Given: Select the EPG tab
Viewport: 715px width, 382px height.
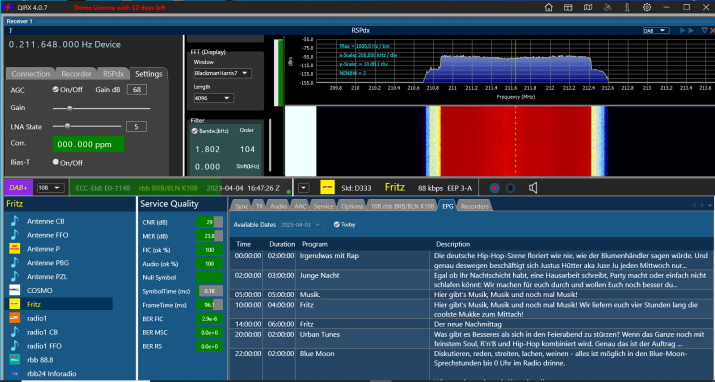Looking at the screenshot, I should point(447,206).
